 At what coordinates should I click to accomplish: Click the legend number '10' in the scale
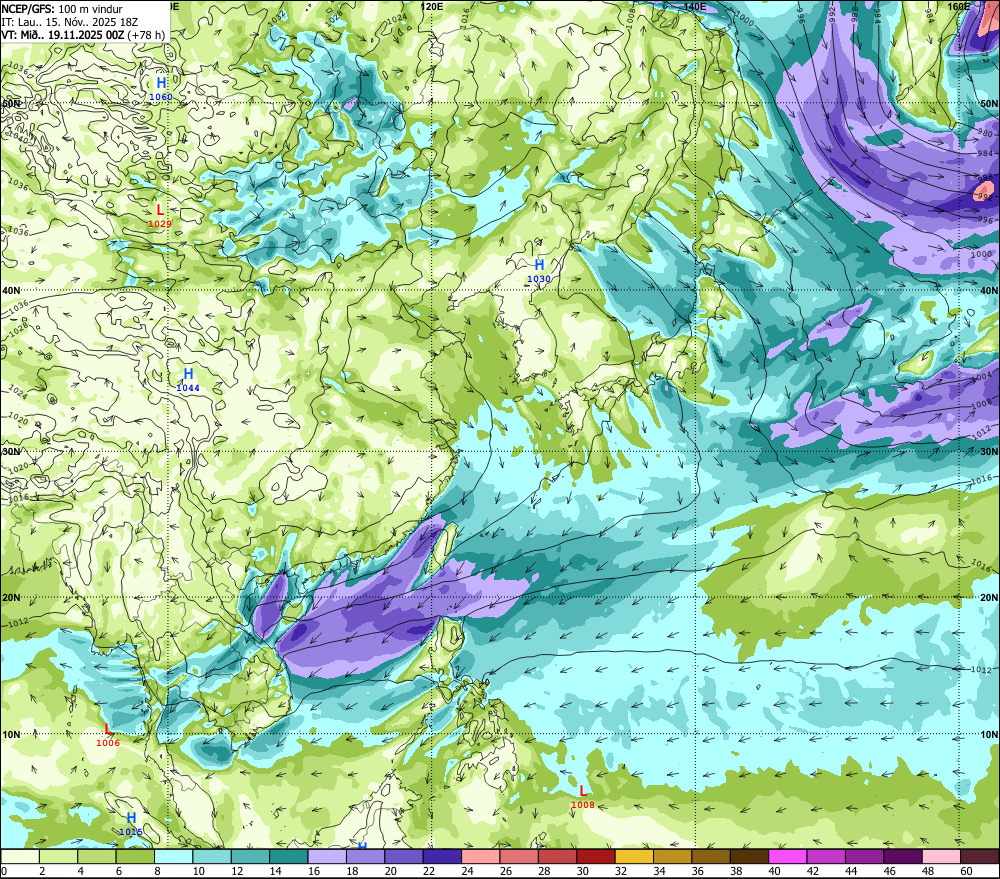(198, 871)
